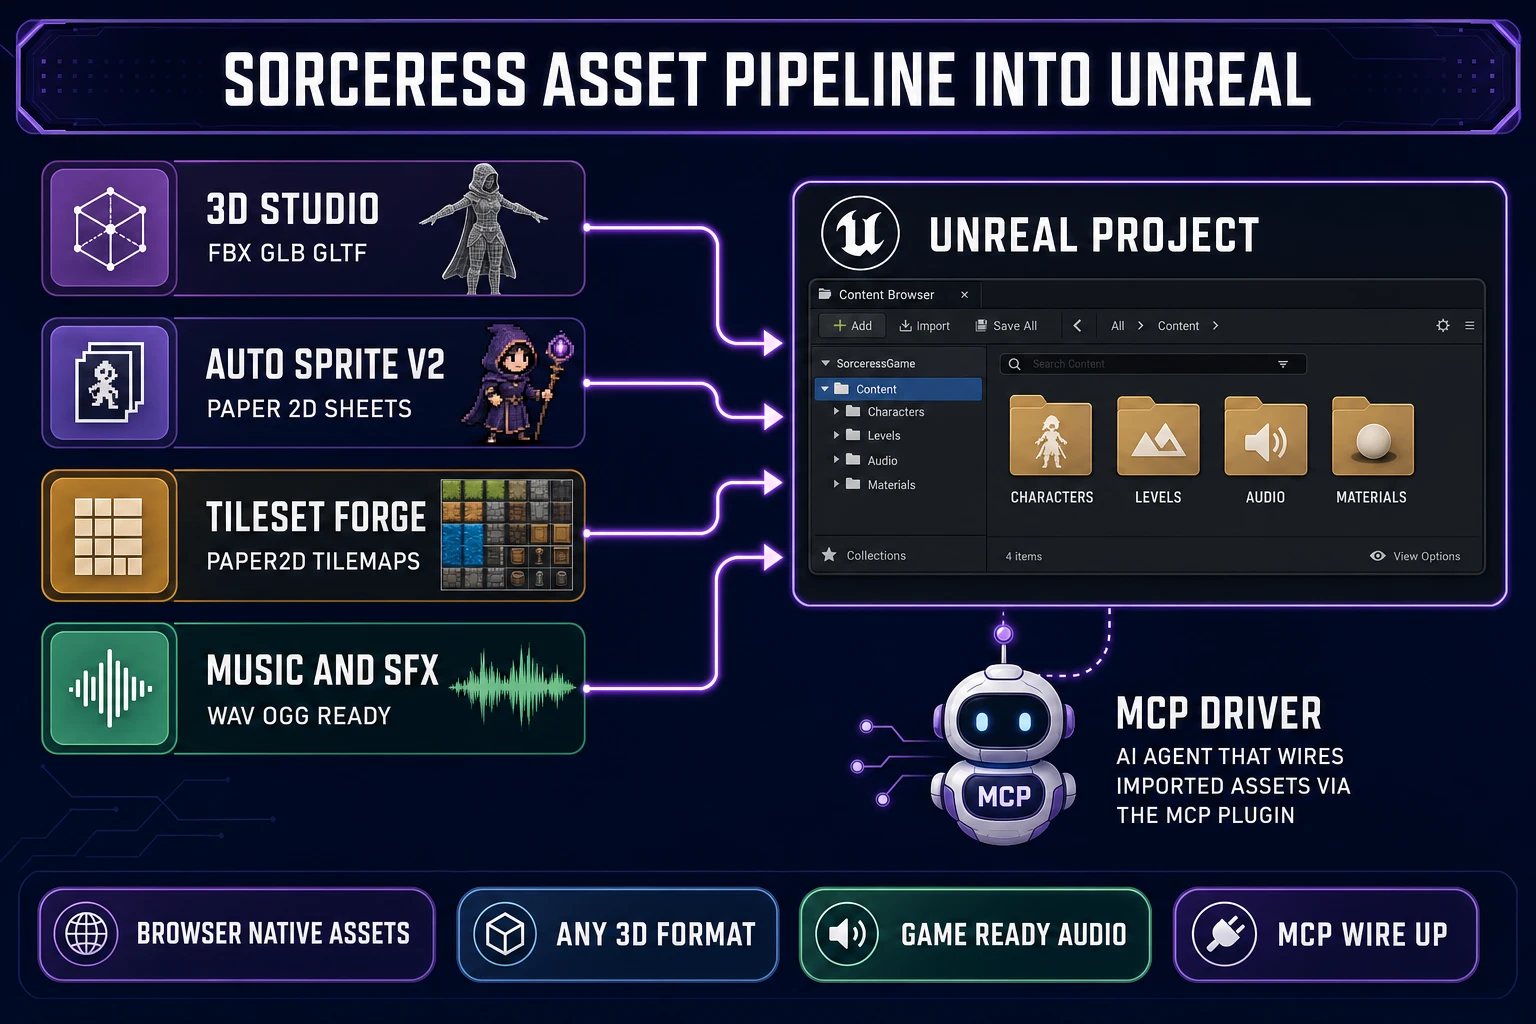Click the cube icon on Any 3D Format
The image size is (1536, 1024).
tap(505, 934)
